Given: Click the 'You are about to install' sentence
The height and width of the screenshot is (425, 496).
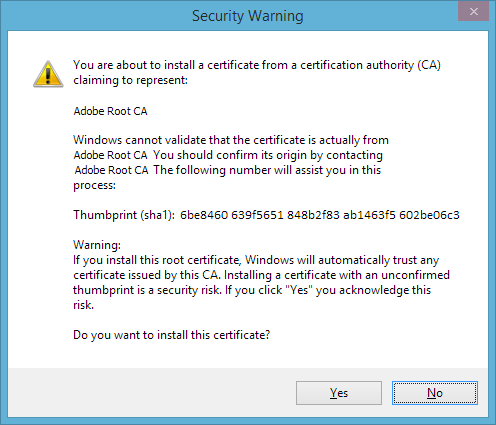Looking at the screenshot, I should point(257,65).
